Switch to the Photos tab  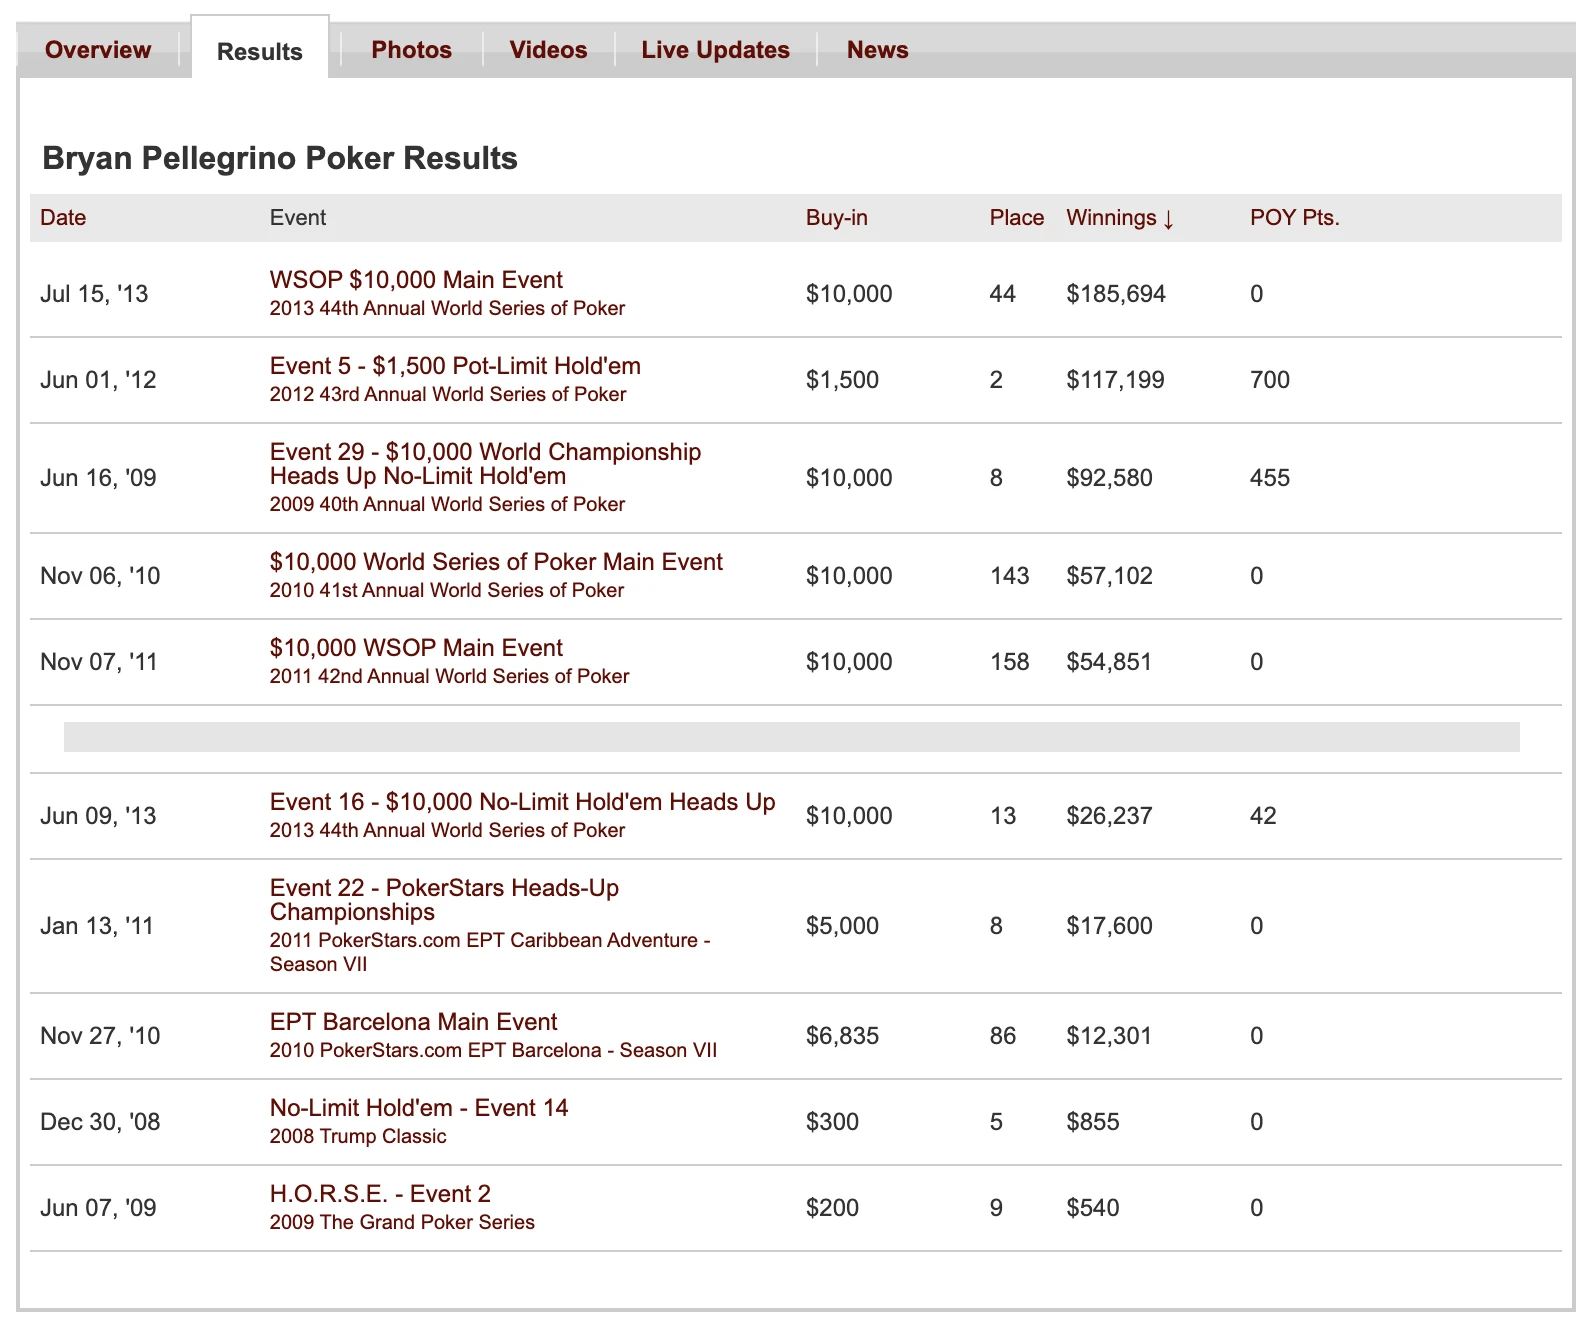pos(411,50)
